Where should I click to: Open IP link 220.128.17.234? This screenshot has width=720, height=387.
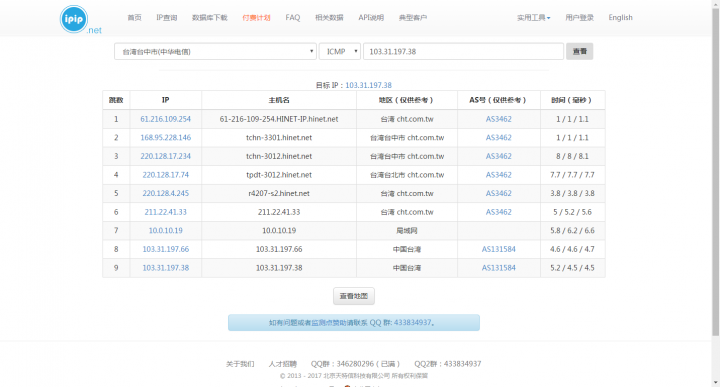click(165, 156)
